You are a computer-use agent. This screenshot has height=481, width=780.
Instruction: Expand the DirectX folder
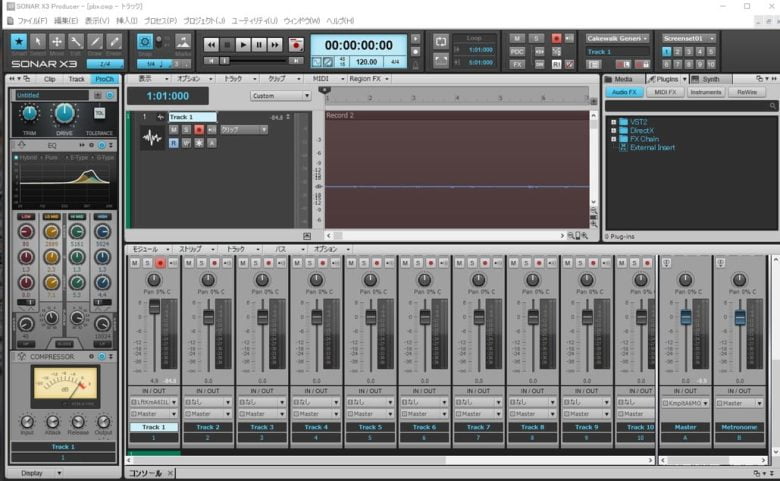pyautogui.click(x=613, y=130)
